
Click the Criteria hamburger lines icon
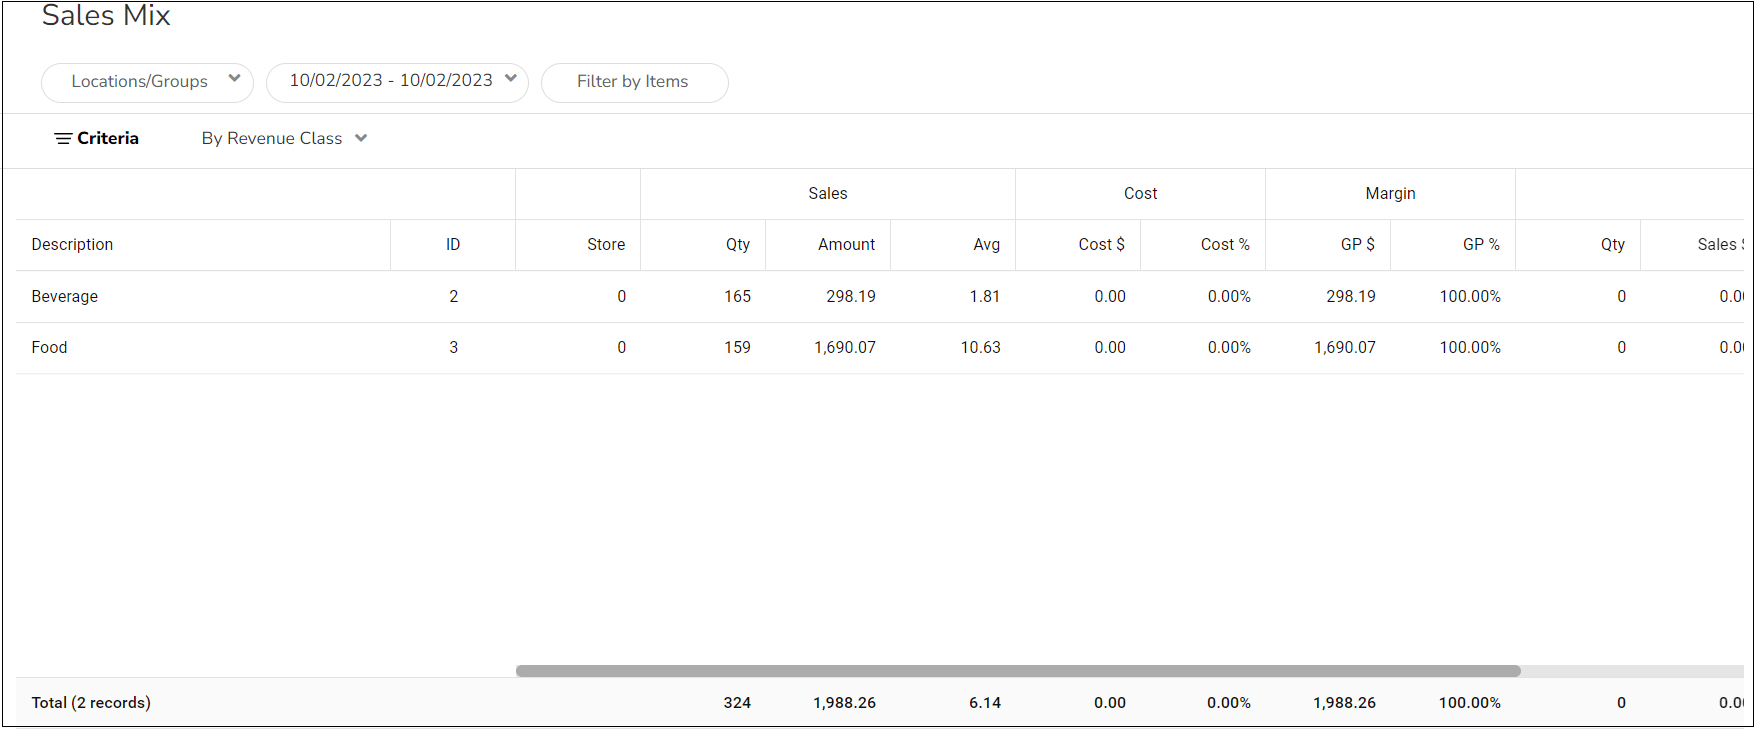click(x=62, y=139)
